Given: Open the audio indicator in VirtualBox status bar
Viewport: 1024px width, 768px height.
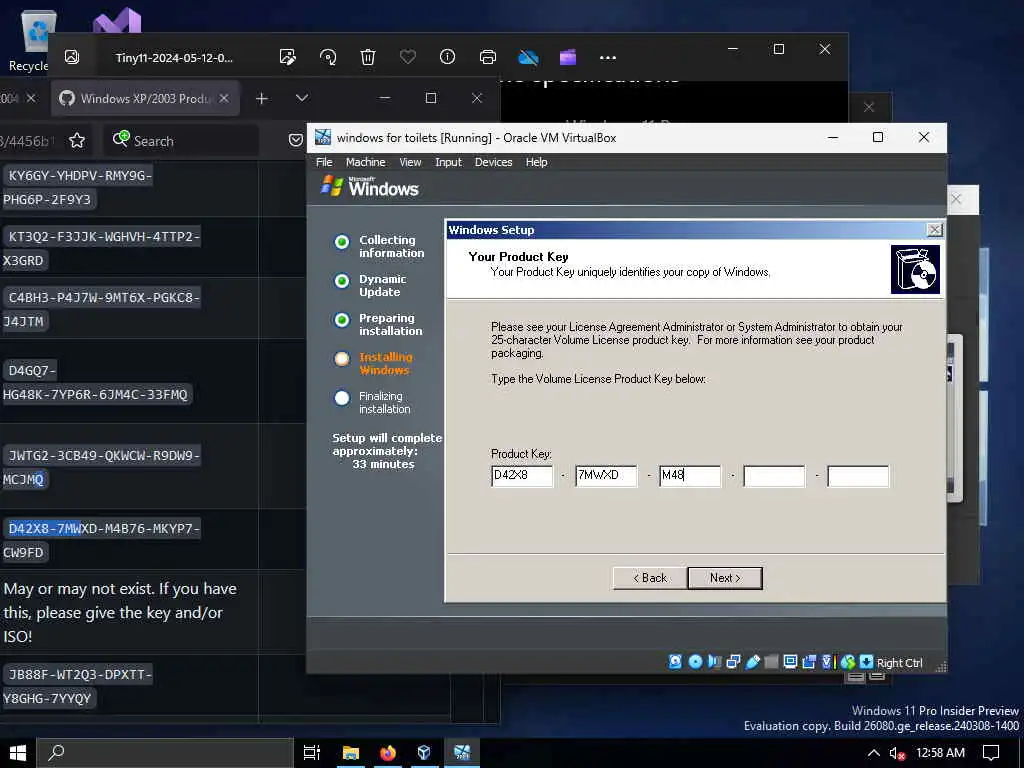Looking at the screenshot, I should (x=714, y=662).
